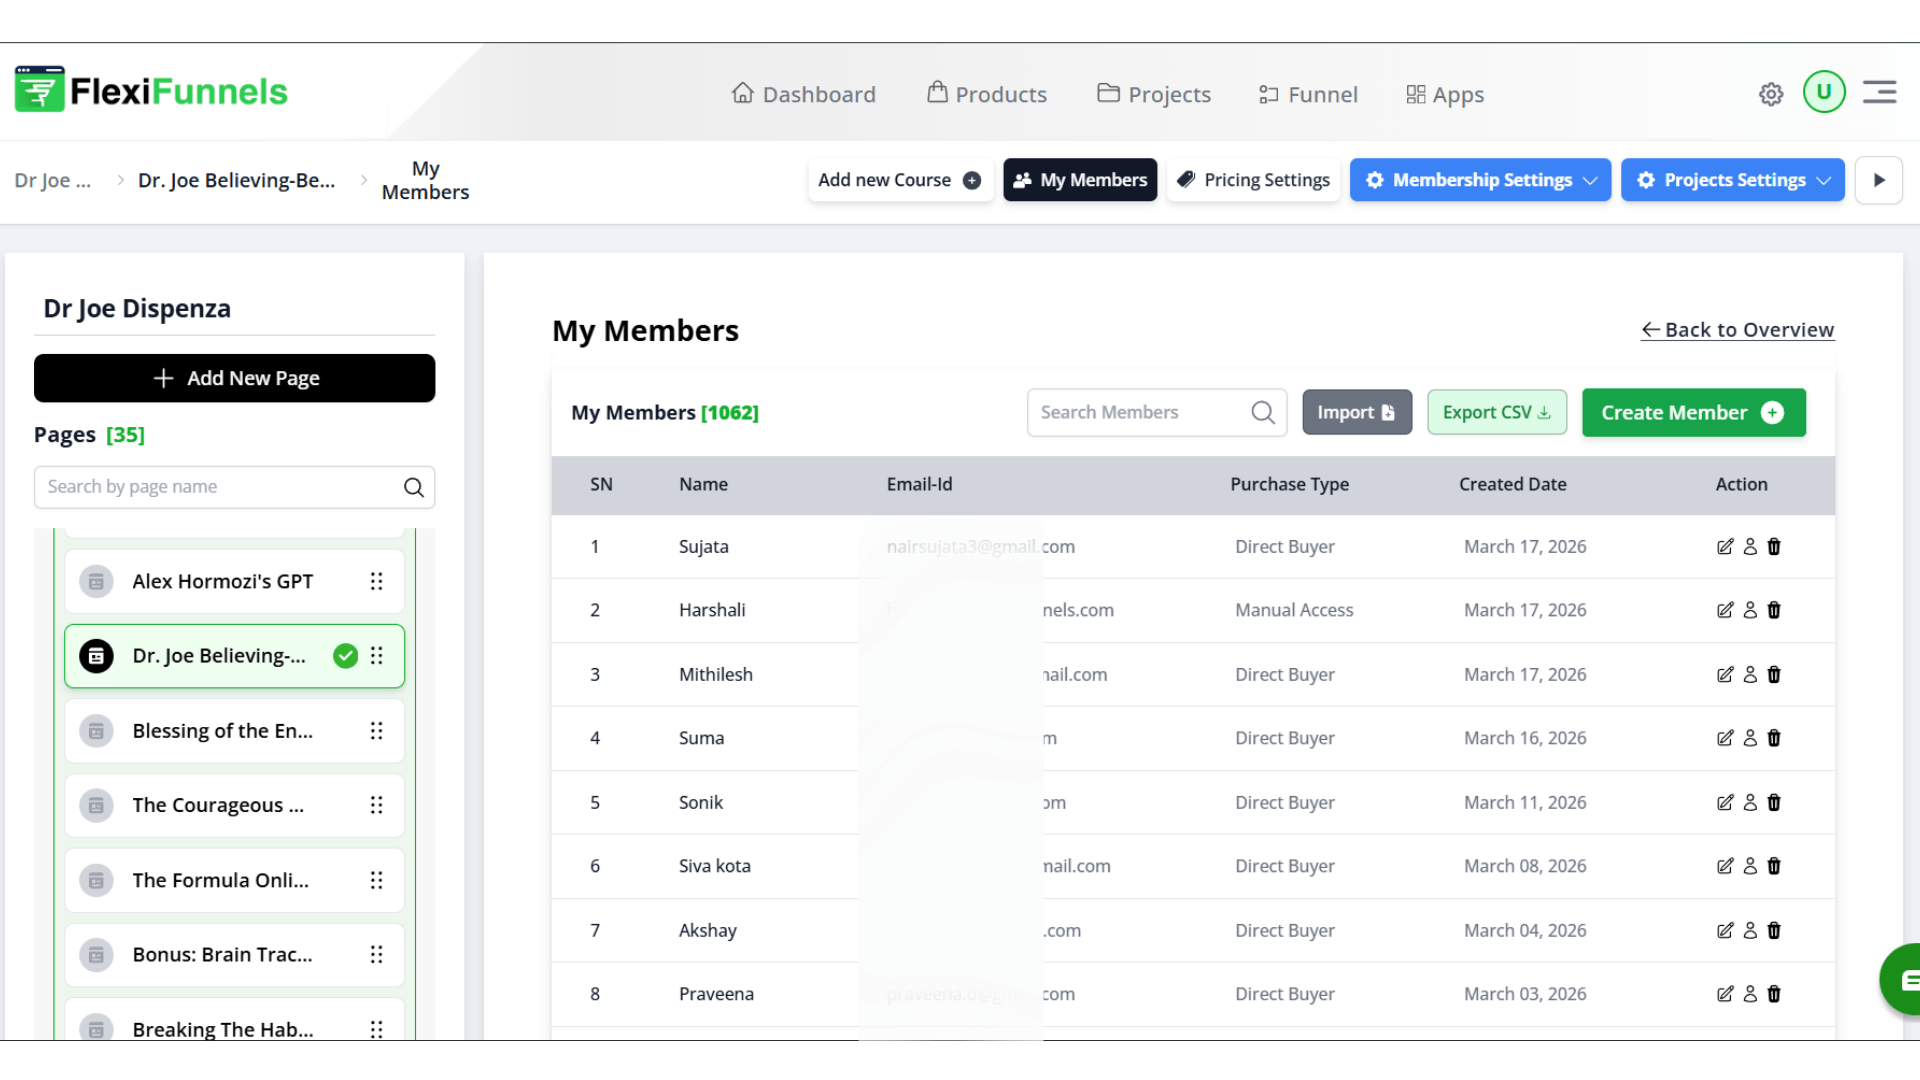Click search magnifier in Search Members field
Screen dimensions: 1920x1080
click(1263, 412)
